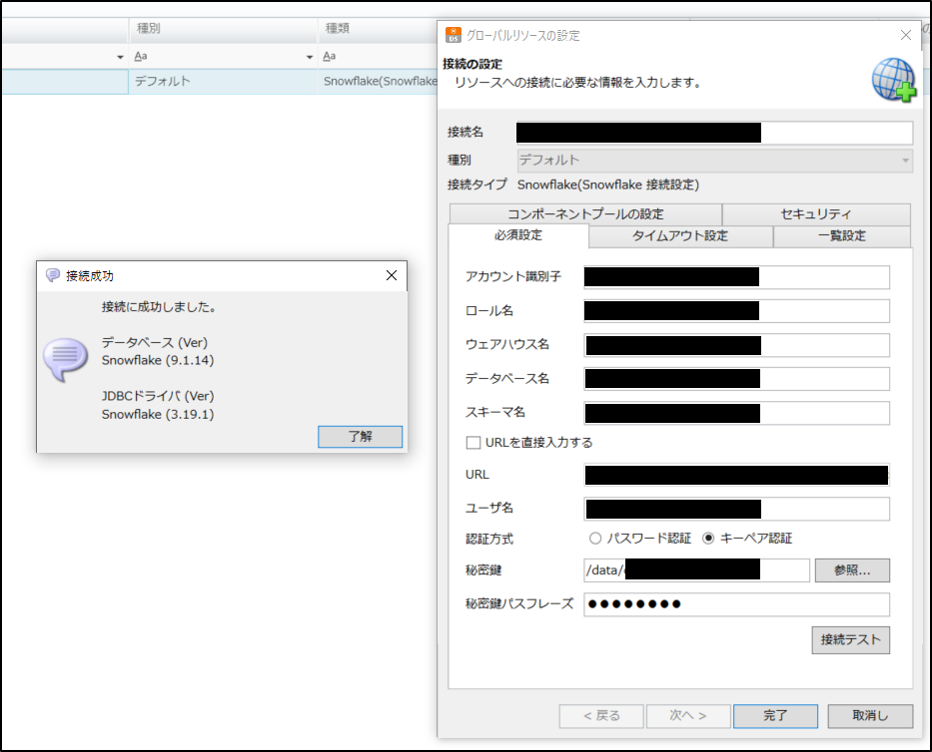Click the 接続テスト button
Image resolution: width=932 pixels, height=752 pixels.
coord(851,640)
